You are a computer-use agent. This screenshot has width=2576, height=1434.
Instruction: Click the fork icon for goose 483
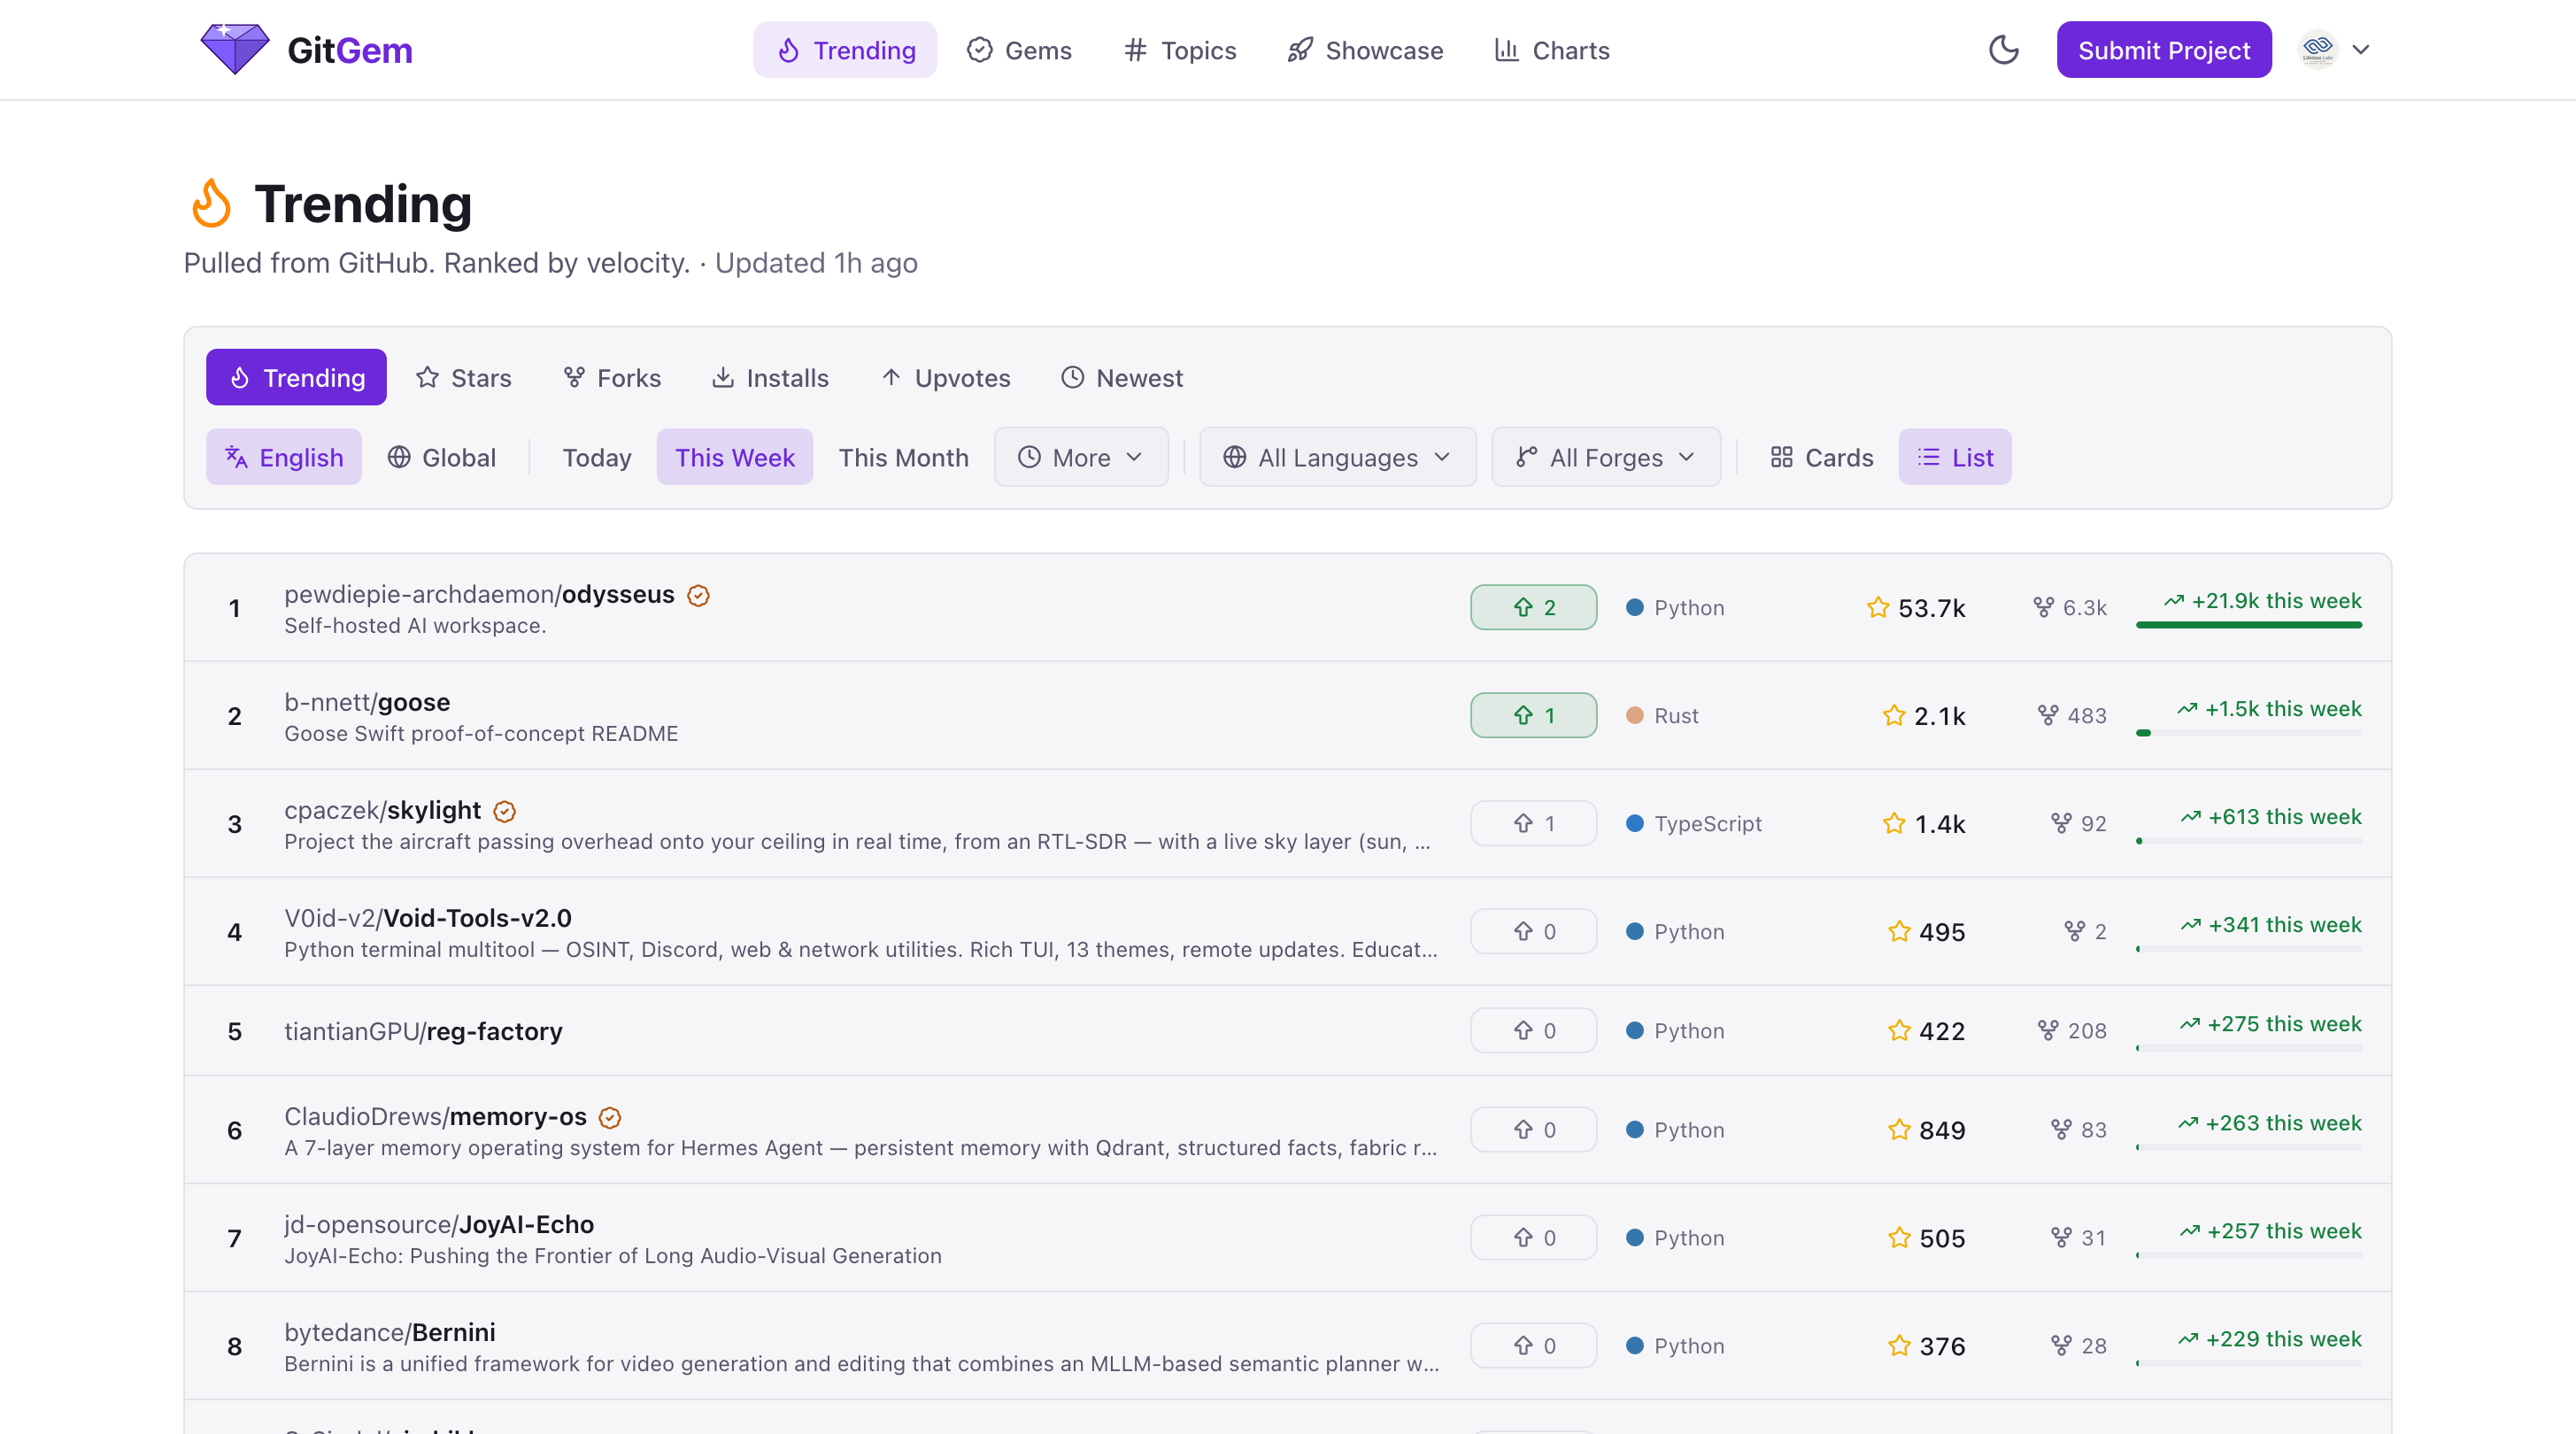(2047, 715)
